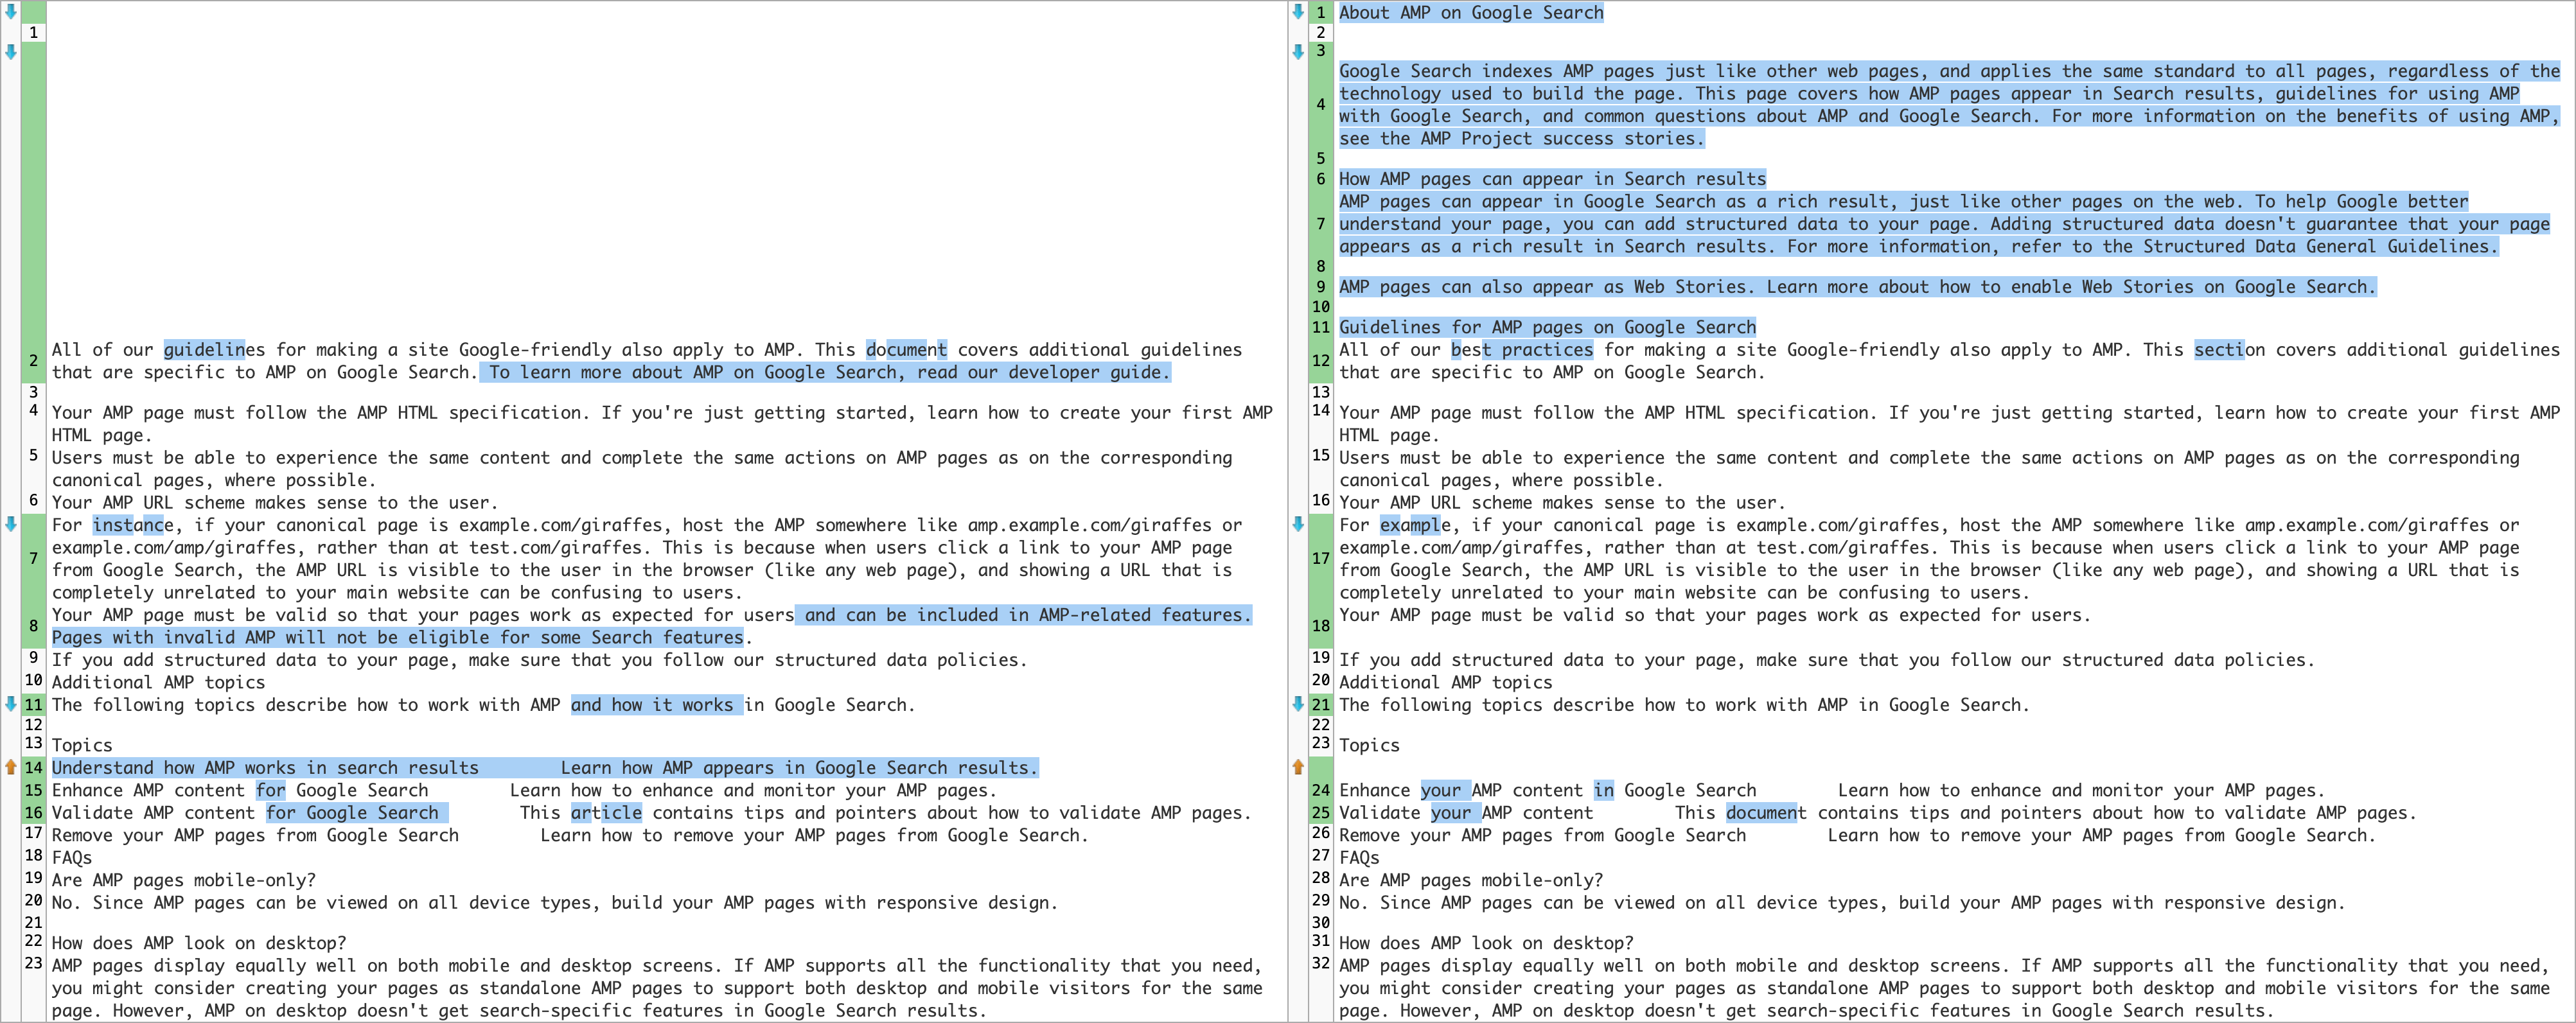Click the blue arrow beside right pane line 1
The image size is (2576, 1023).
pos(1298,12)
